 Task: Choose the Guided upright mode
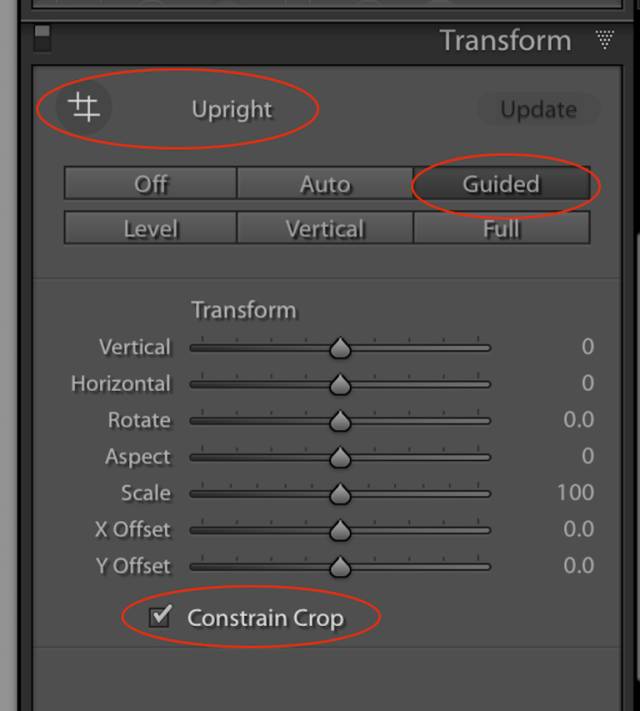point(501,184)
